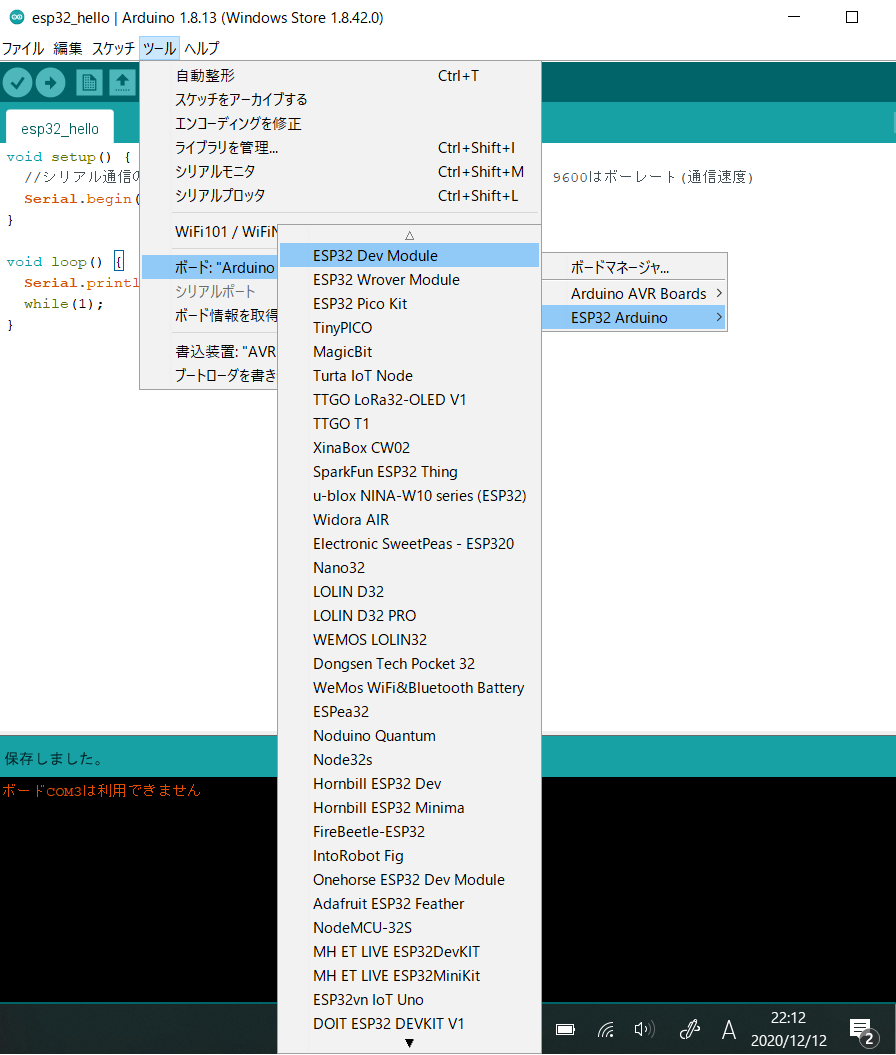
Task: Click the Arduino logo in title bar
Action: pos(17,17)
